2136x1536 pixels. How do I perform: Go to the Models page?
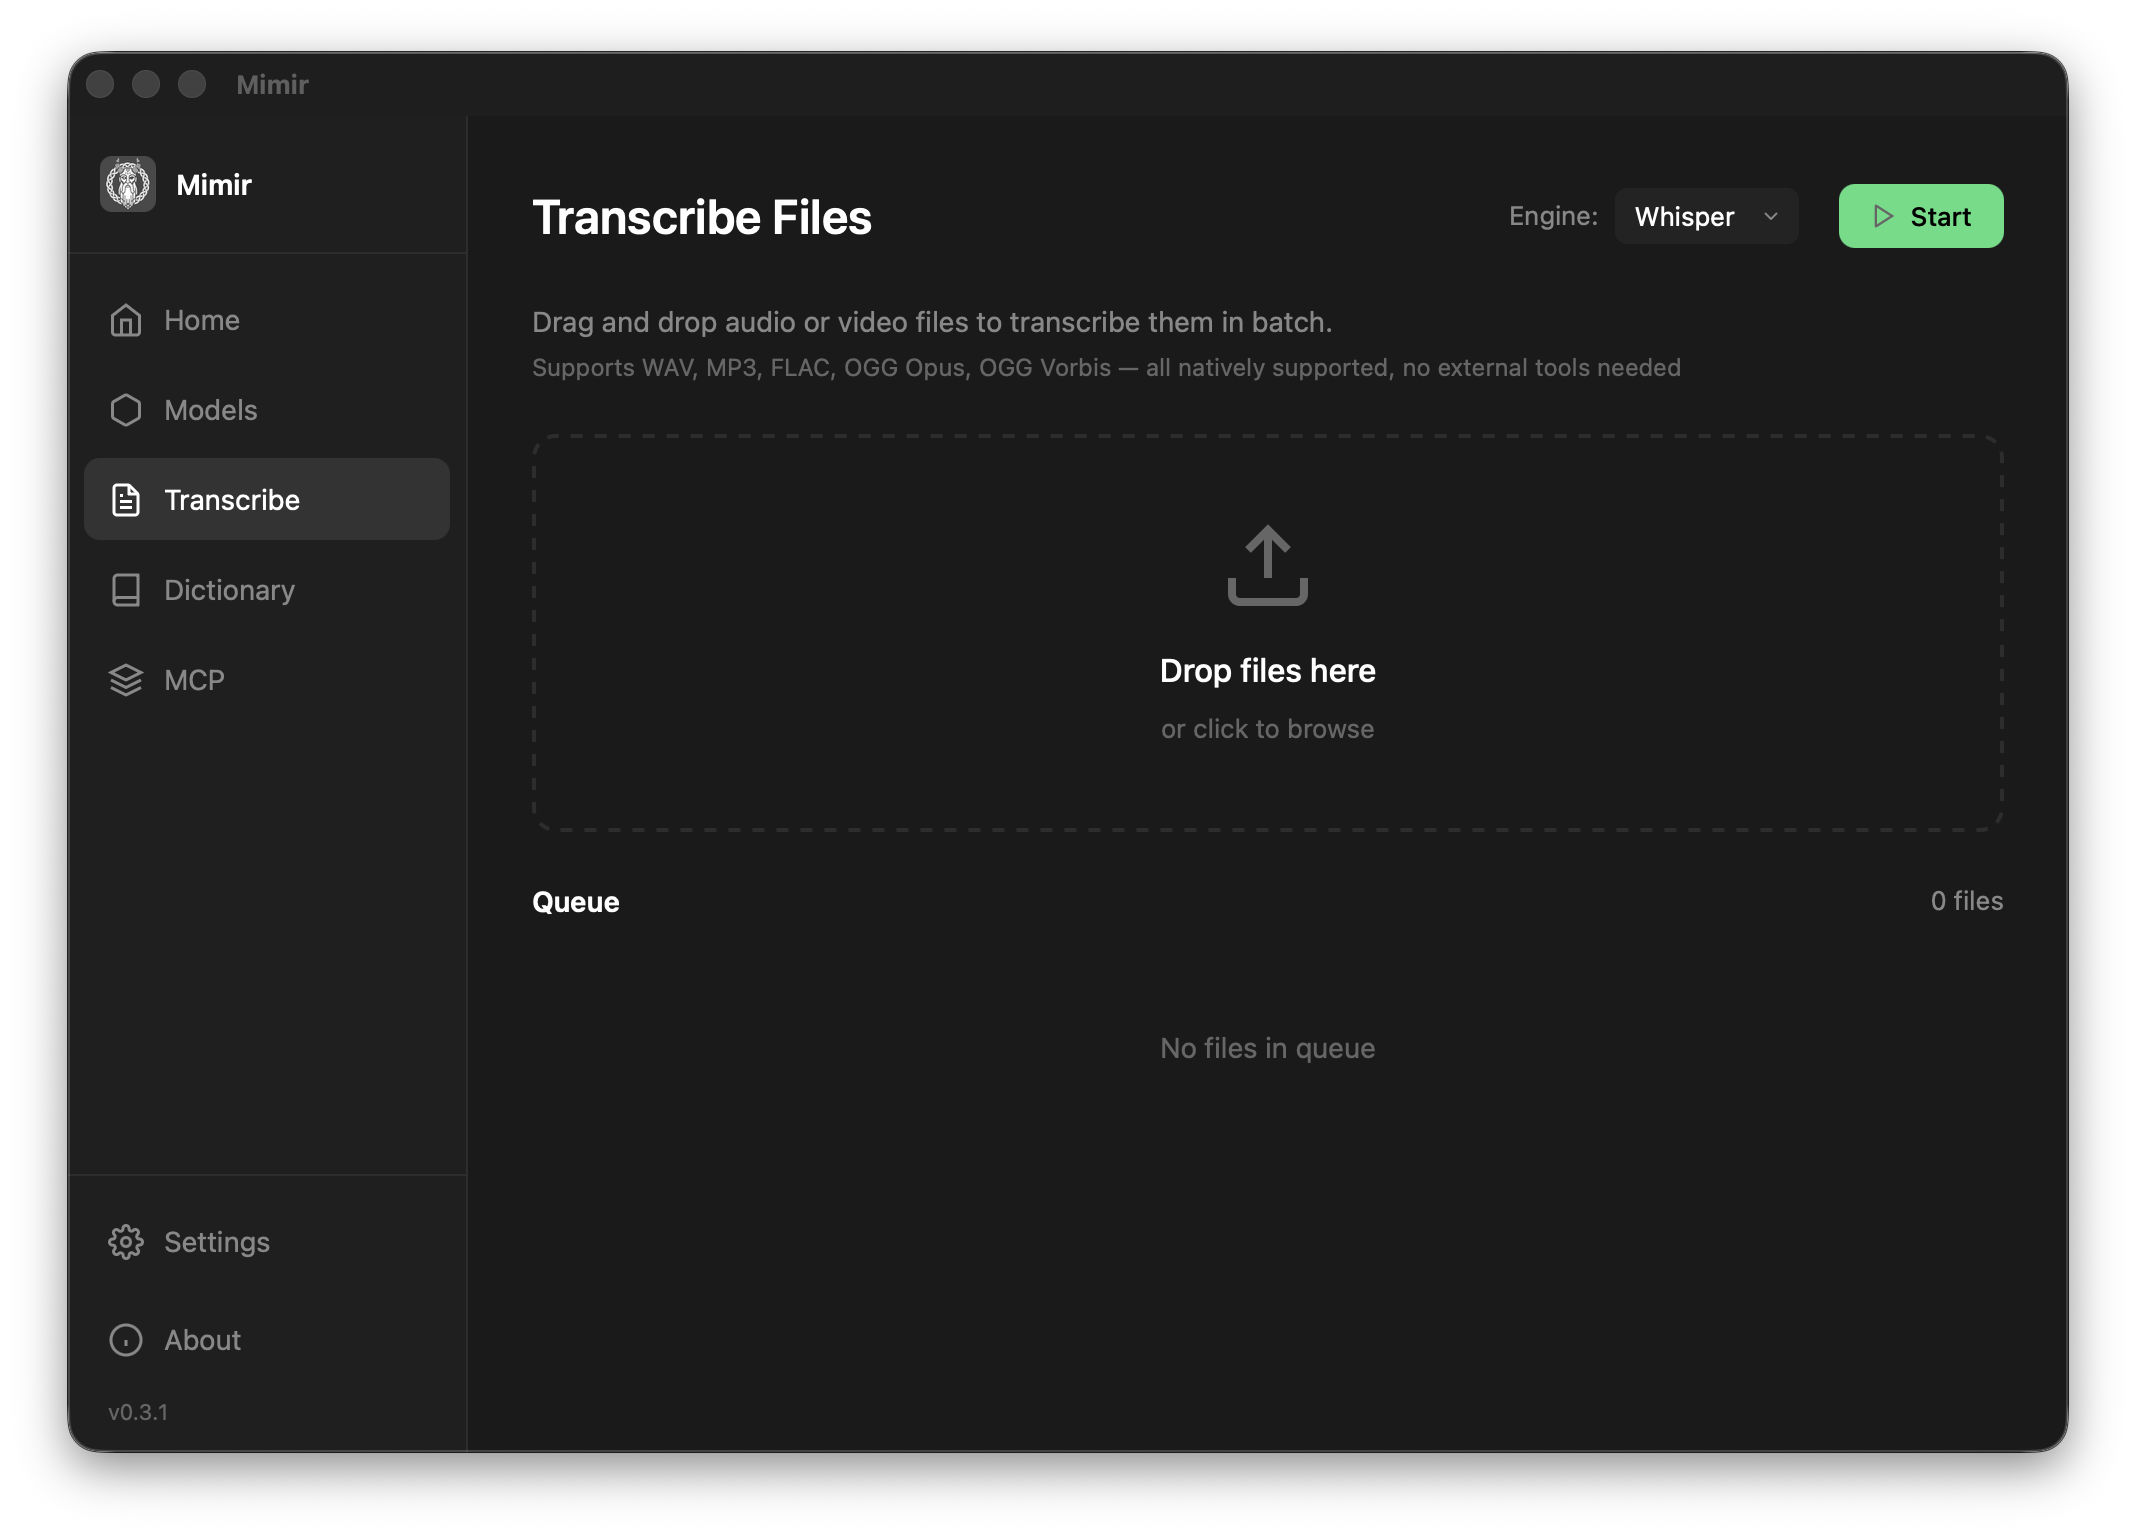click(211, 410)
